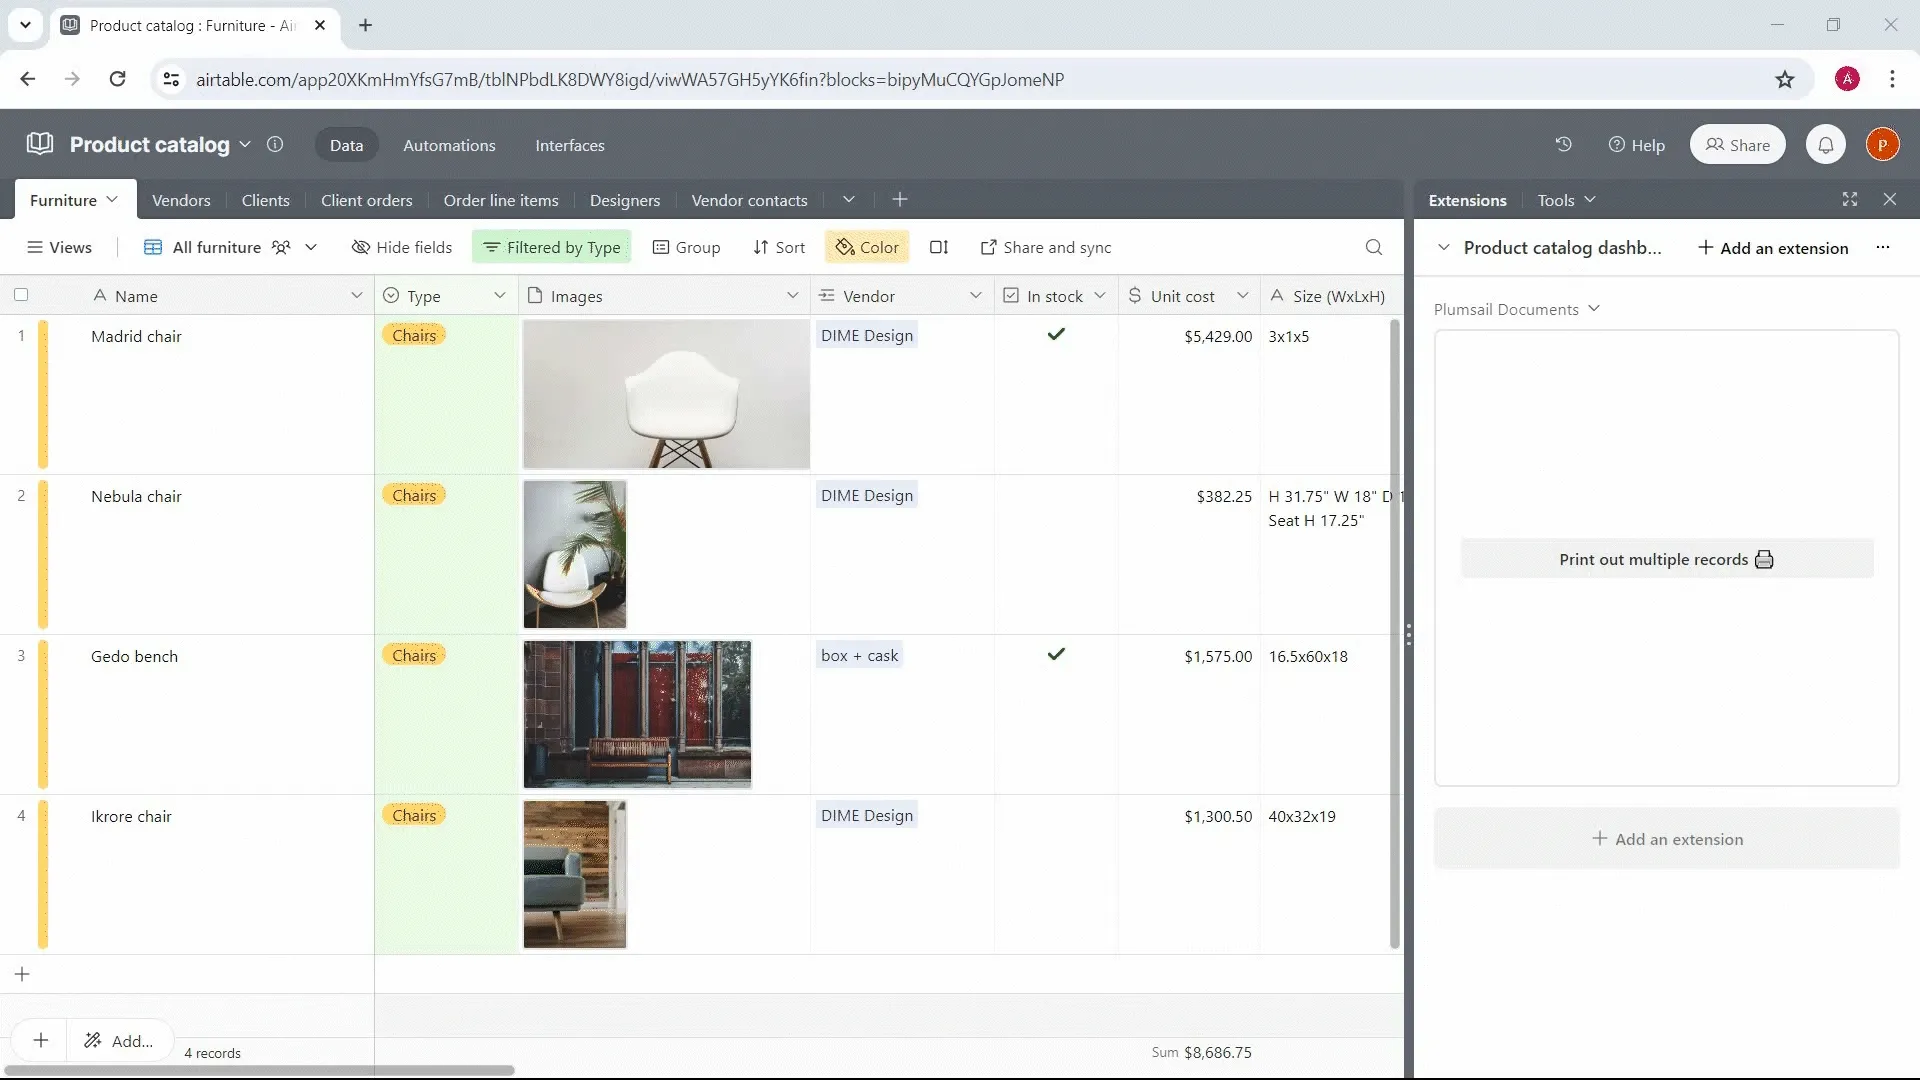Switch to the Client orders tab
The height and width of the screenshot is (1080, 1920).
367,199
